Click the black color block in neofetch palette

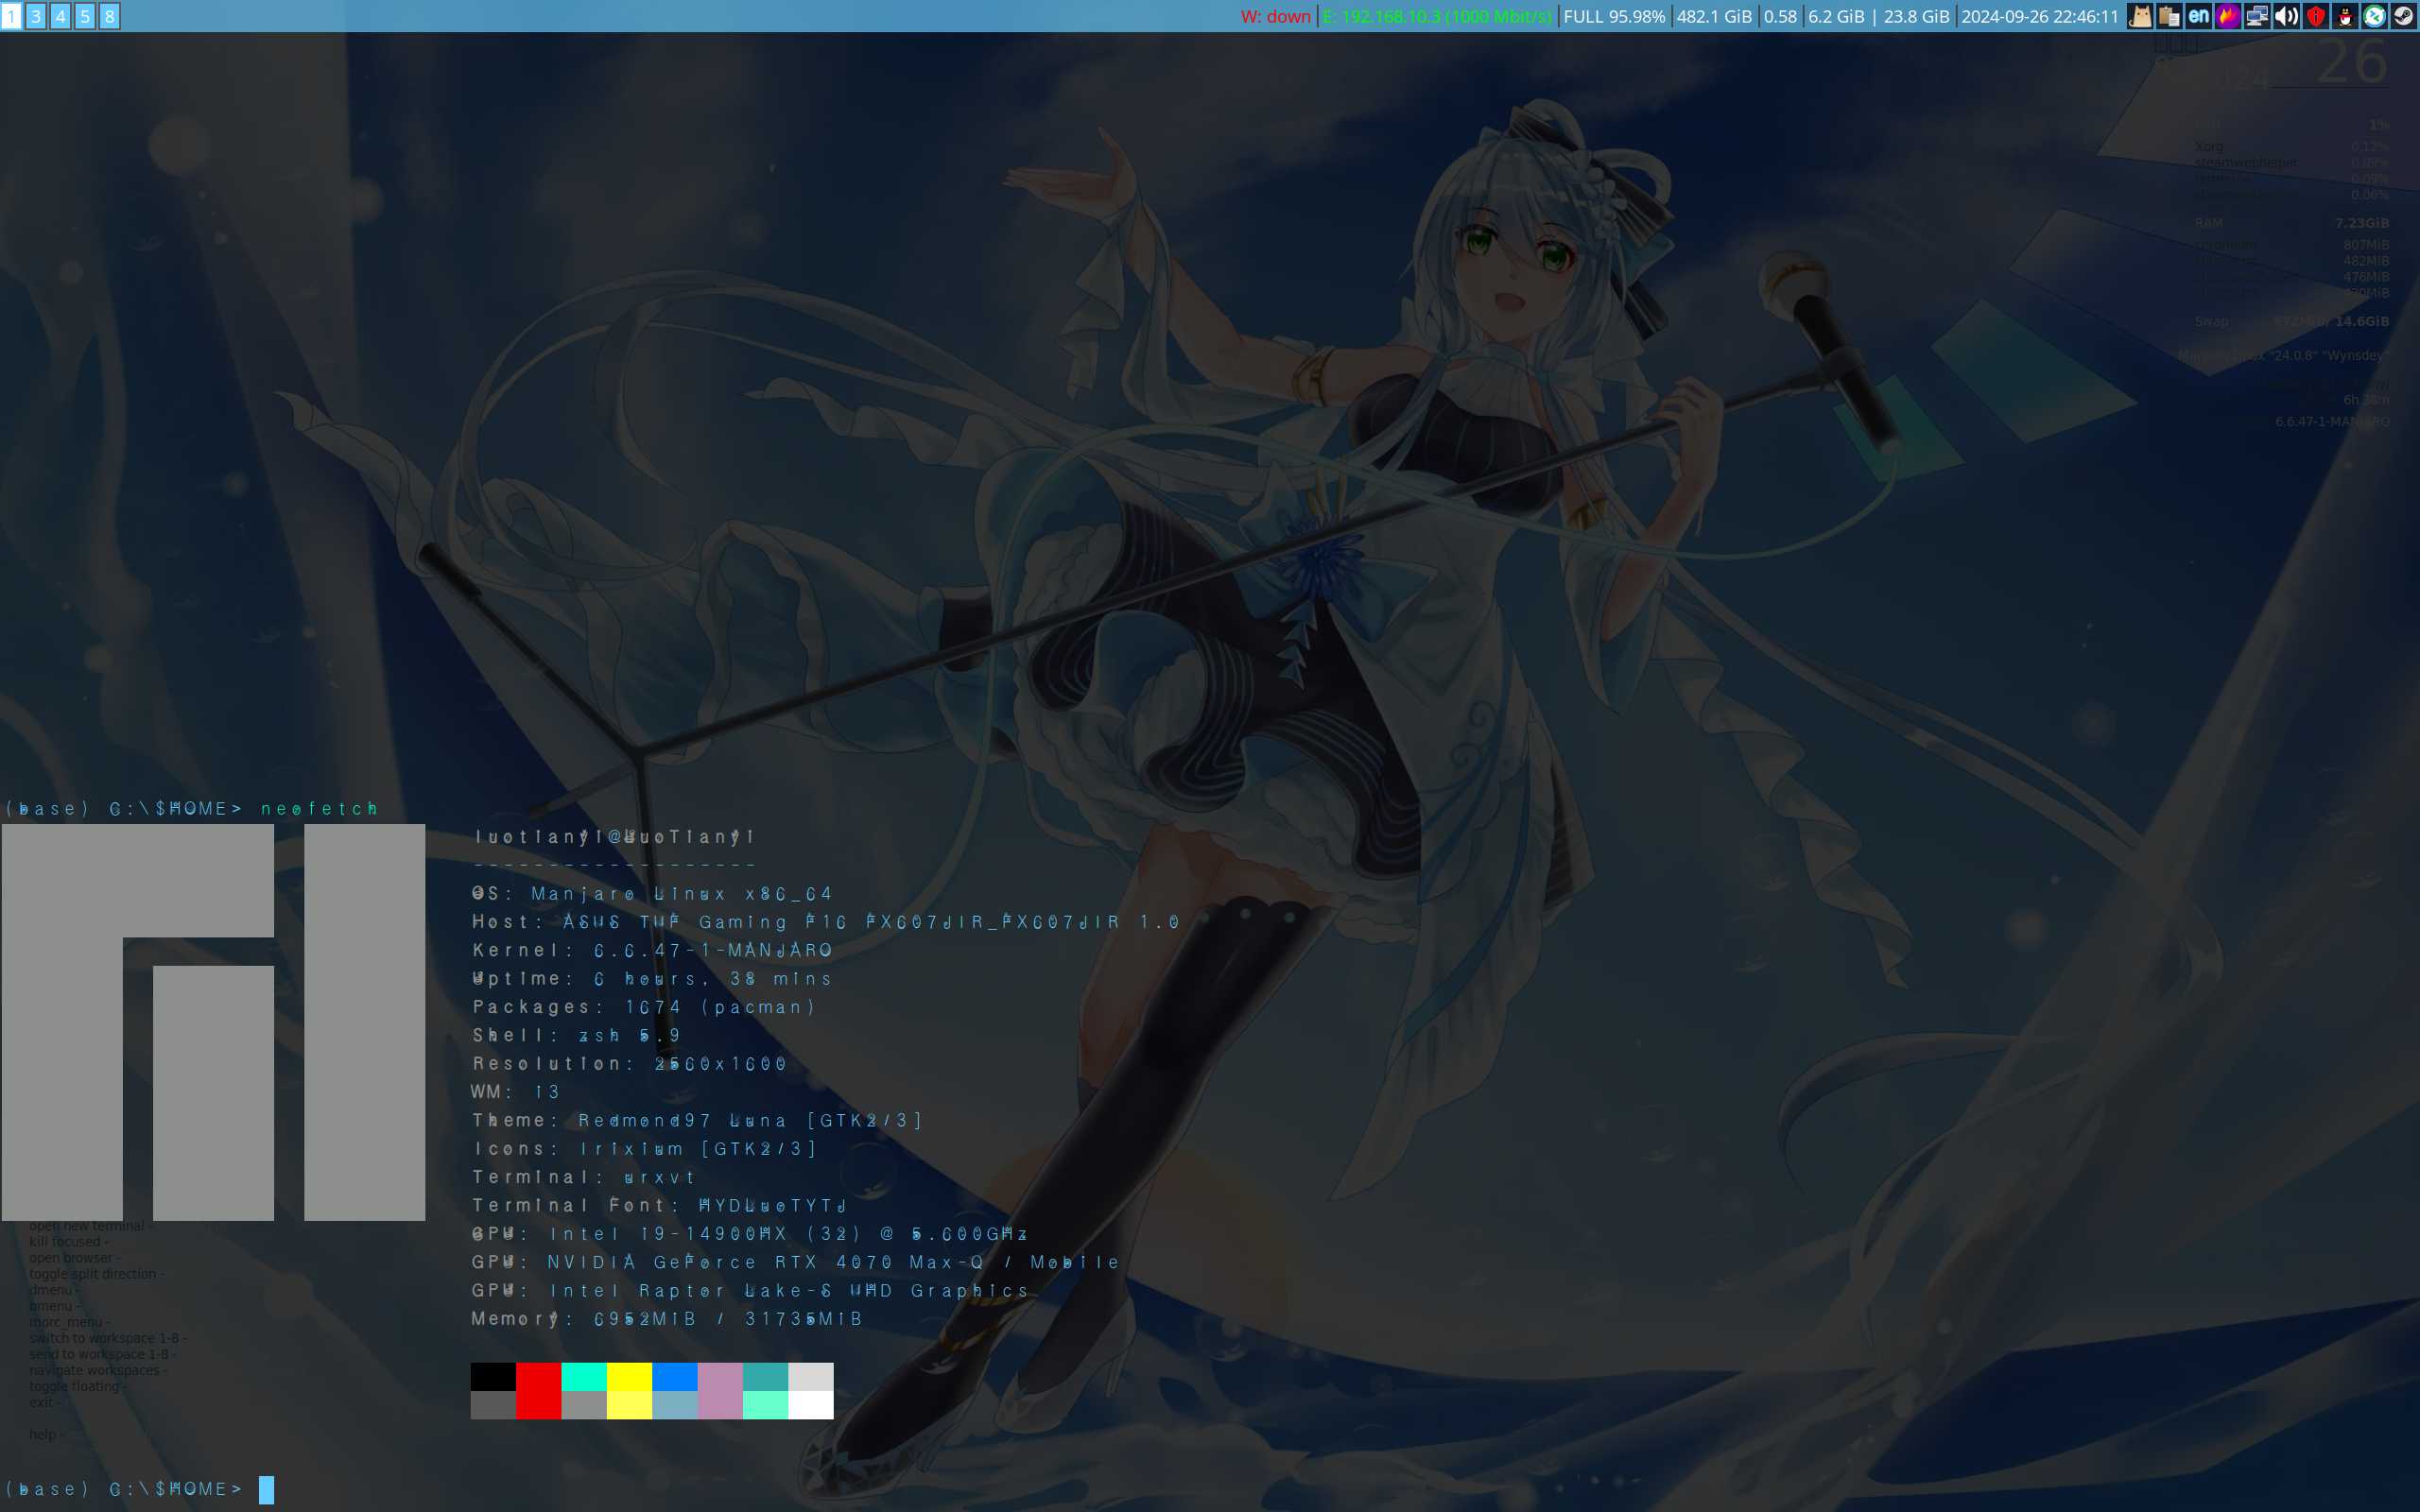point(493,1376)
